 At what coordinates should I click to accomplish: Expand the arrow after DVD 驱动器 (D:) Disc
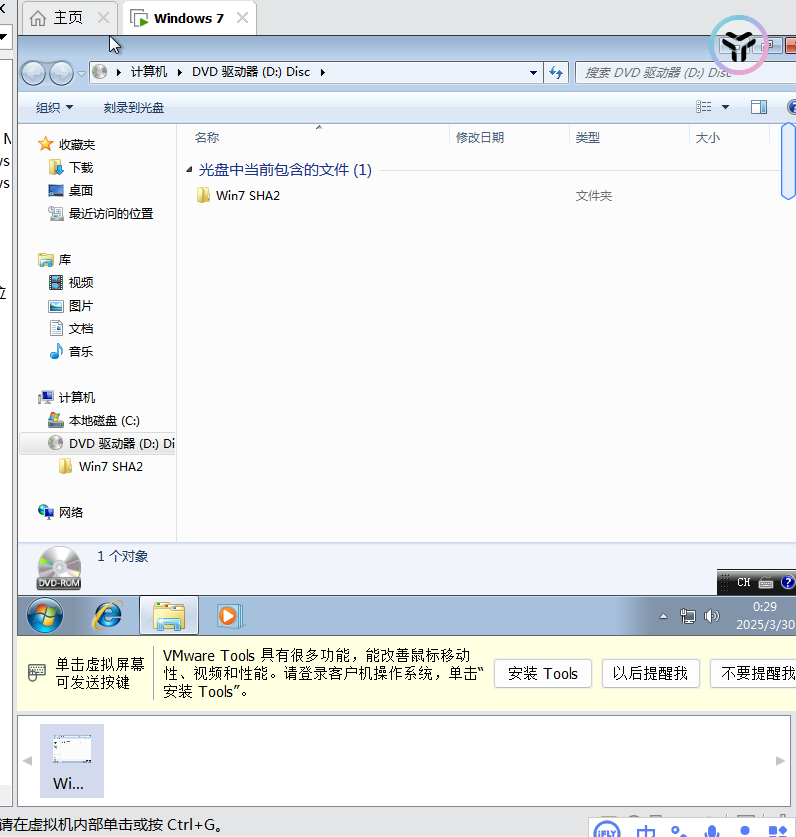pyautogui.click(x=322, y=72)
